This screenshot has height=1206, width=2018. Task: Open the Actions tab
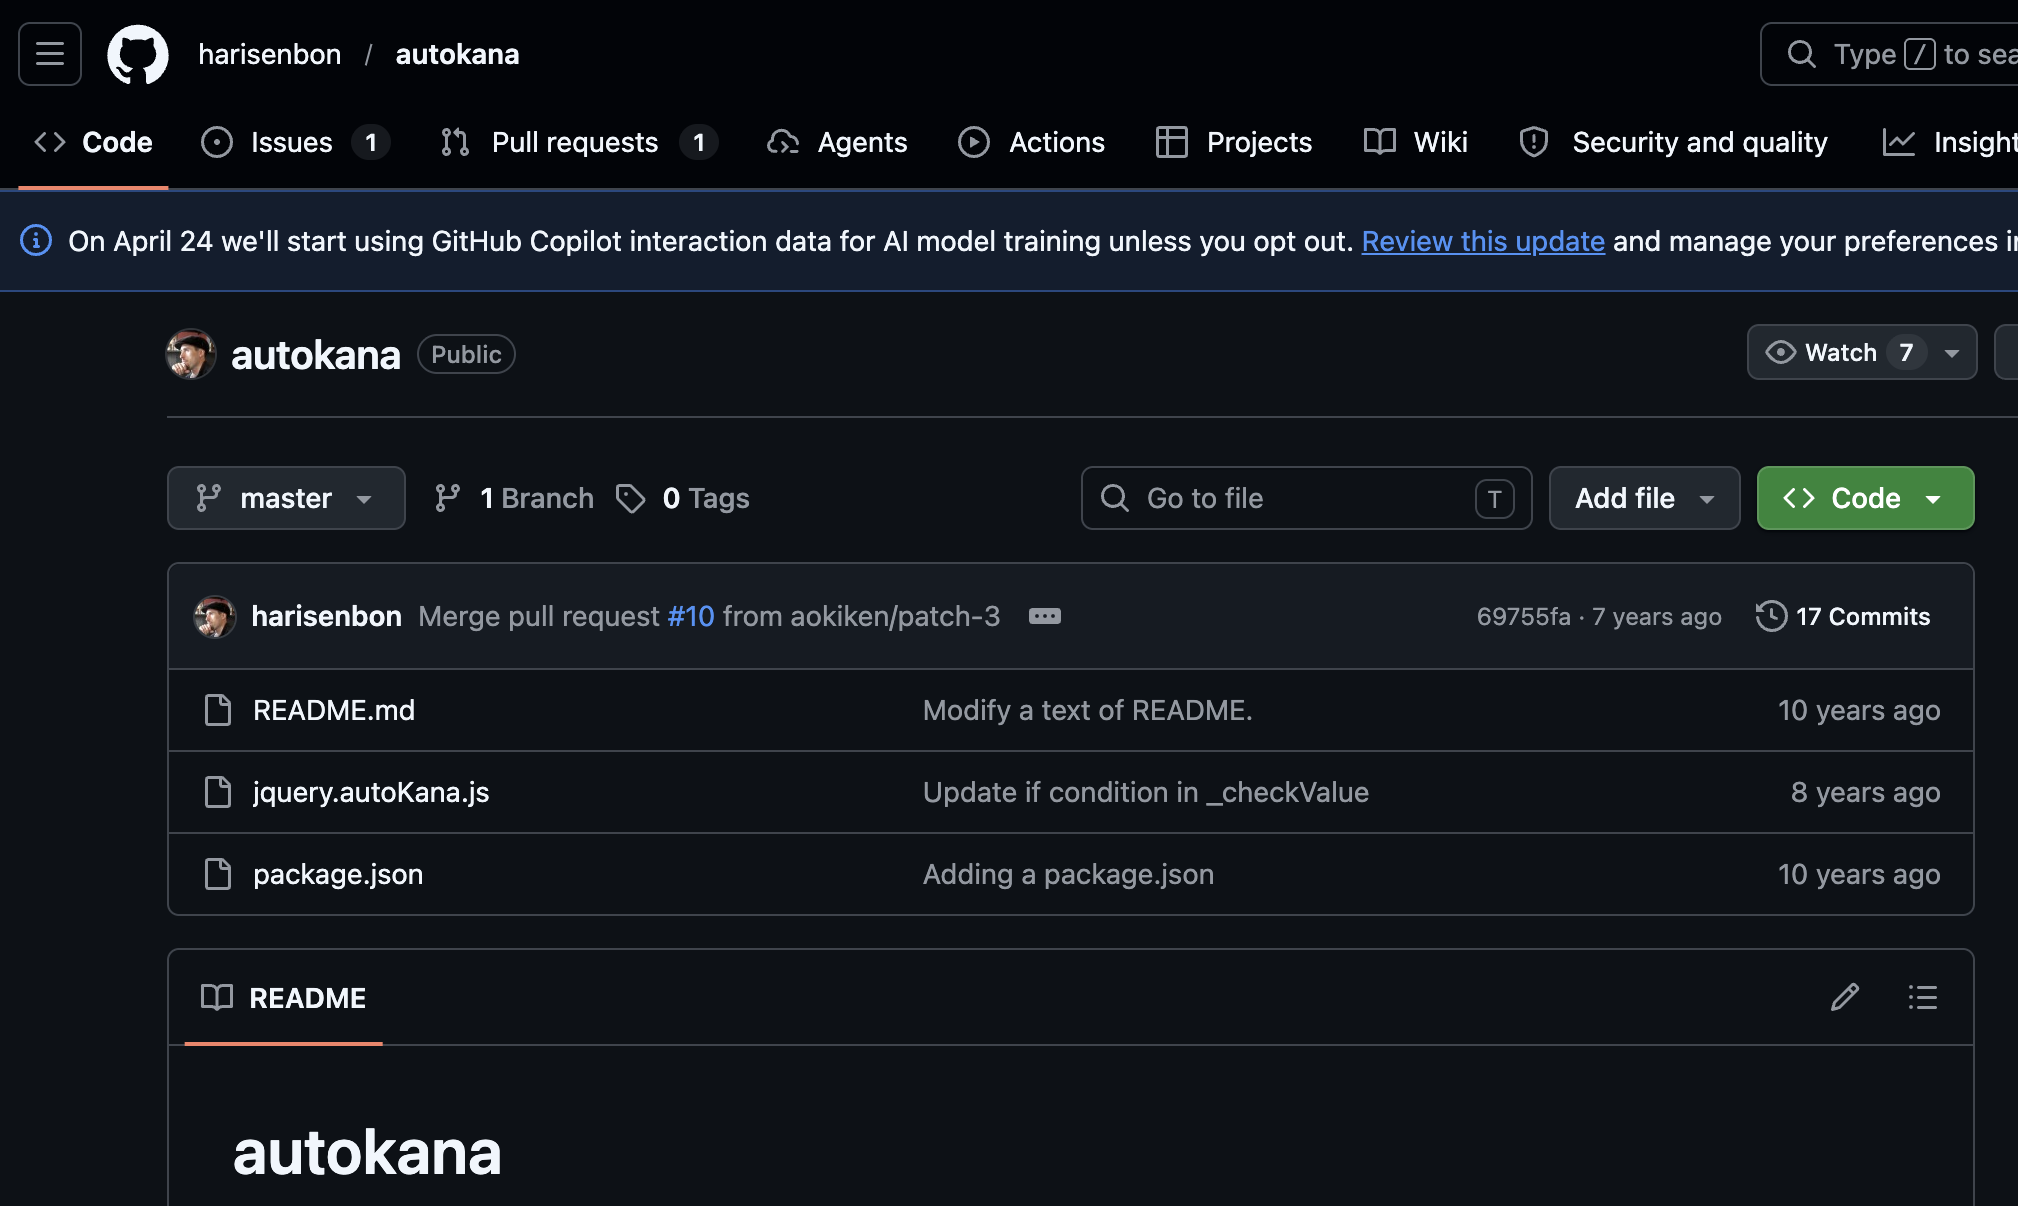pos(1031,142)
